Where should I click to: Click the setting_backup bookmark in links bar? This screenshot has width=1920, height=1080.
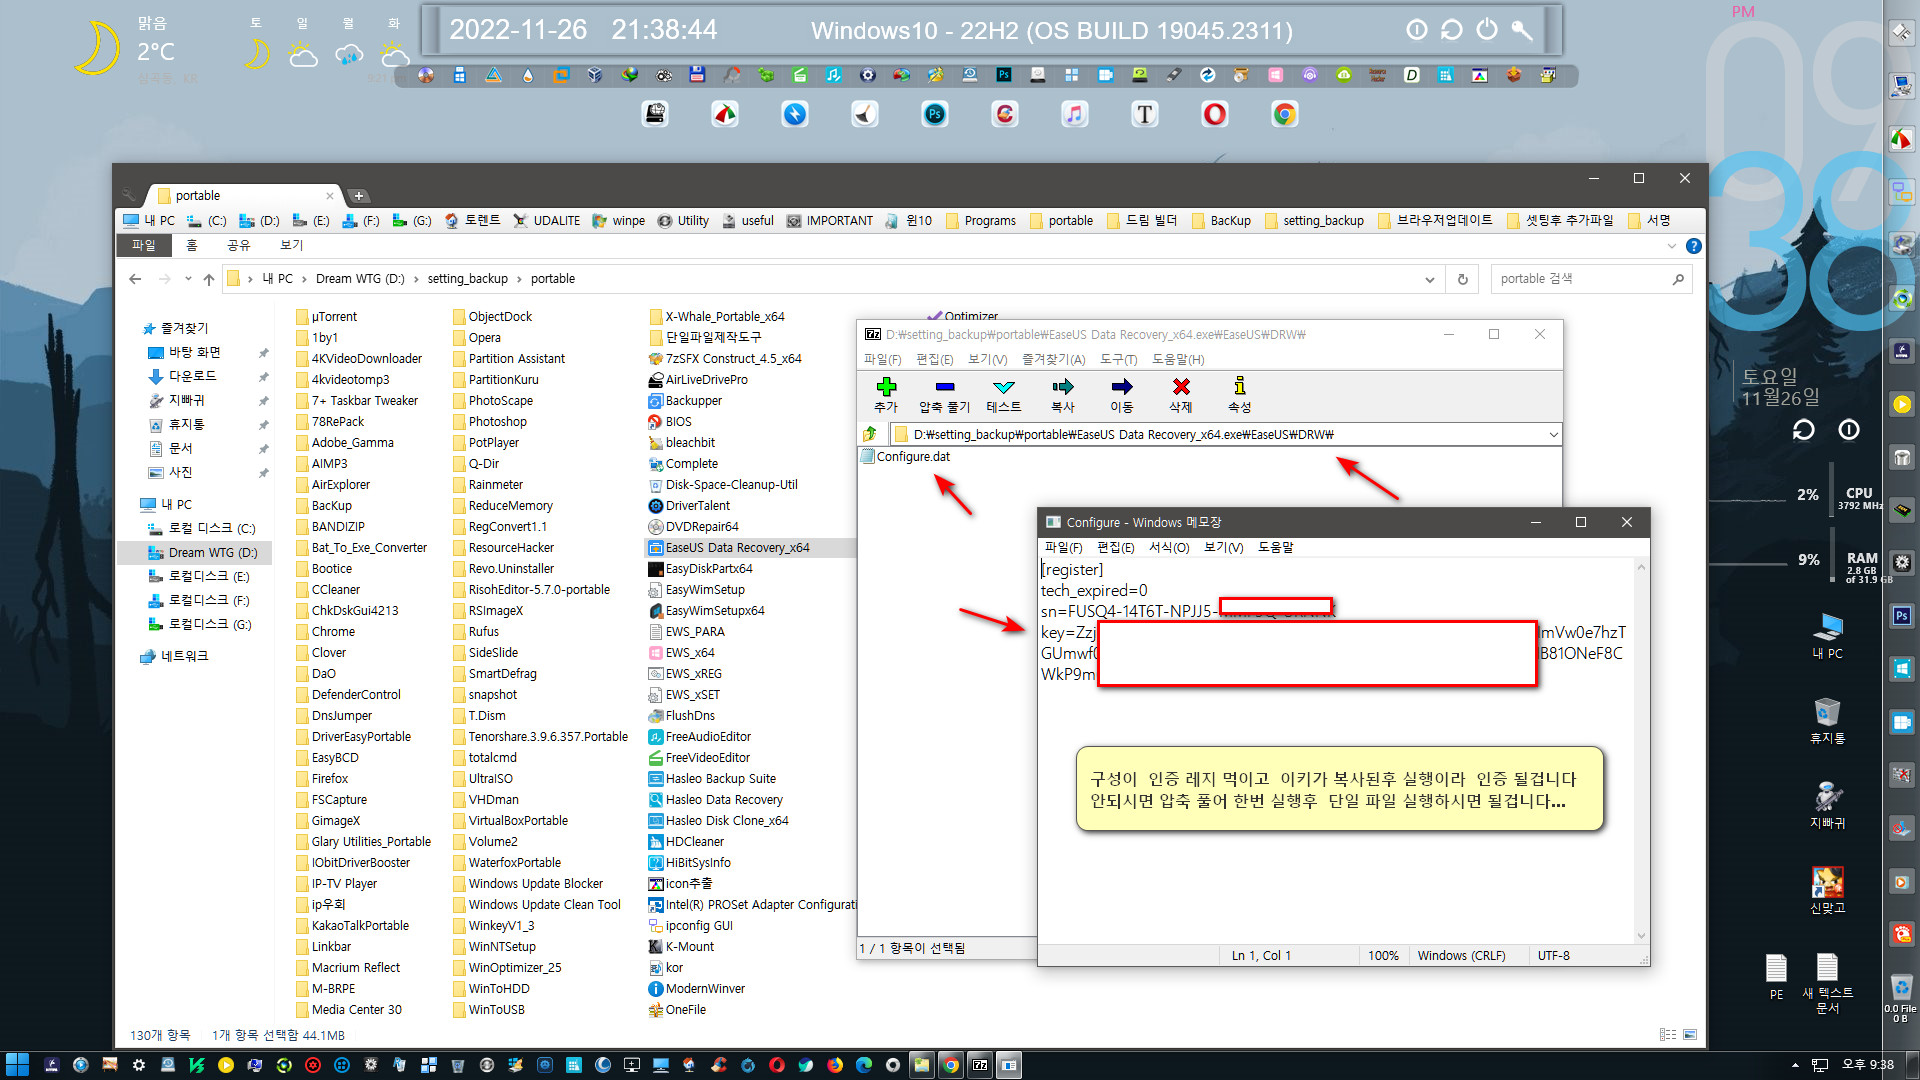1314,220
